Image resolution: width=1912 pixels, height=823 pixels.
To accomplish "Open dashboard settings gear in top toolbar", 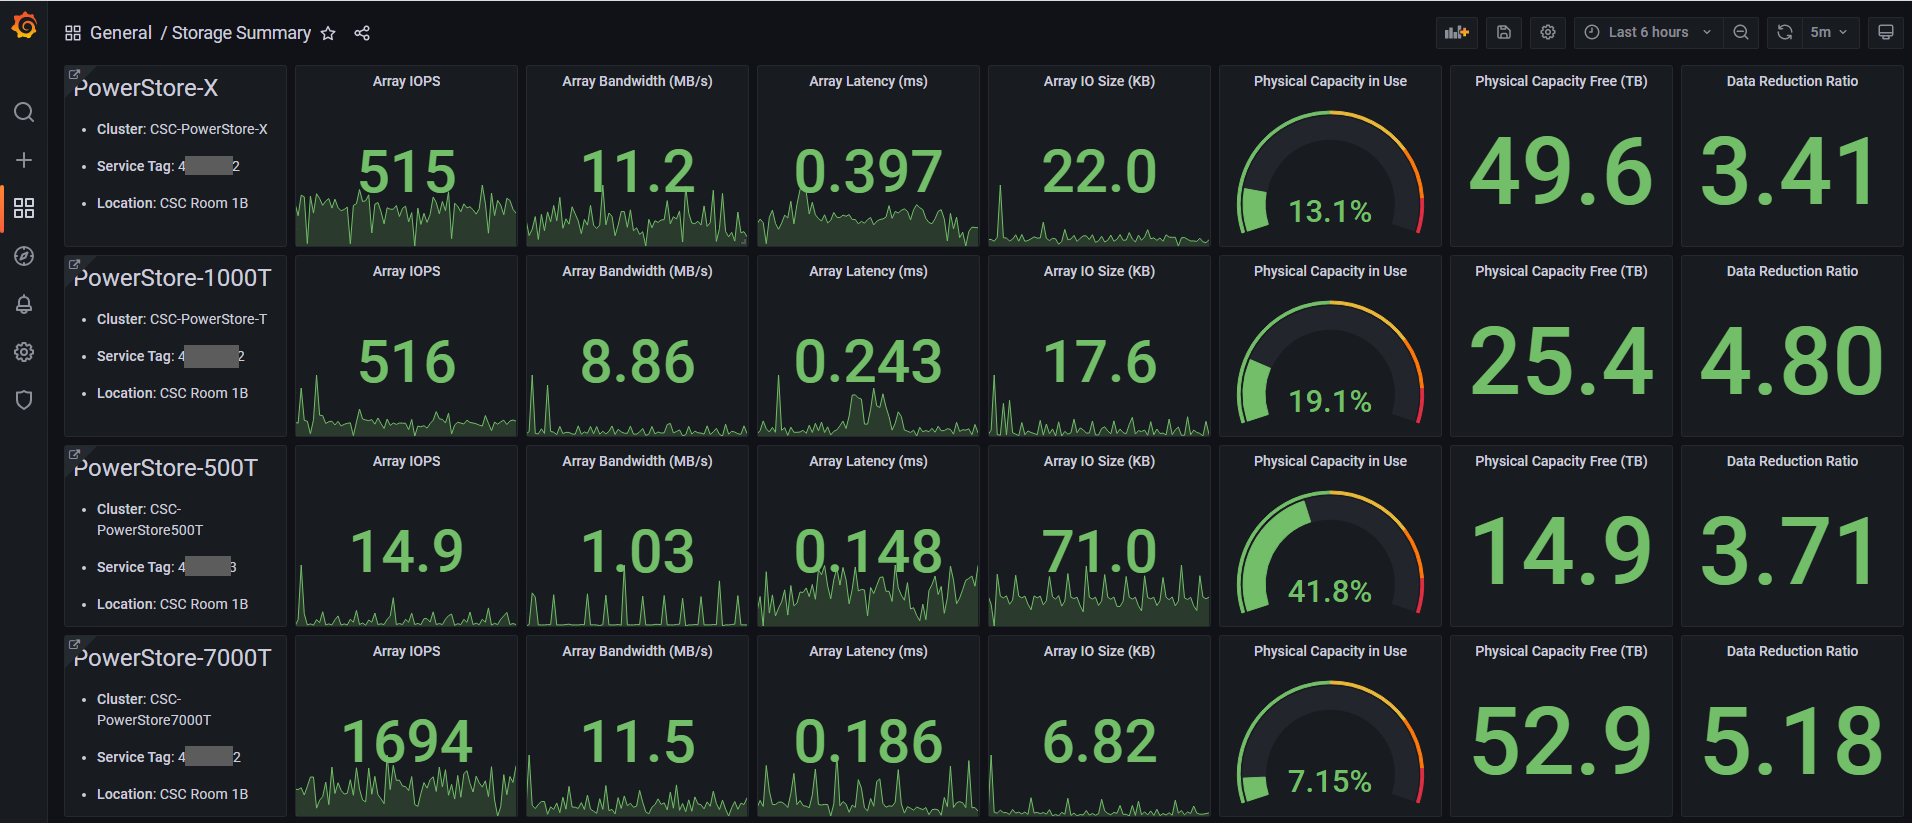I will 1548,32.
